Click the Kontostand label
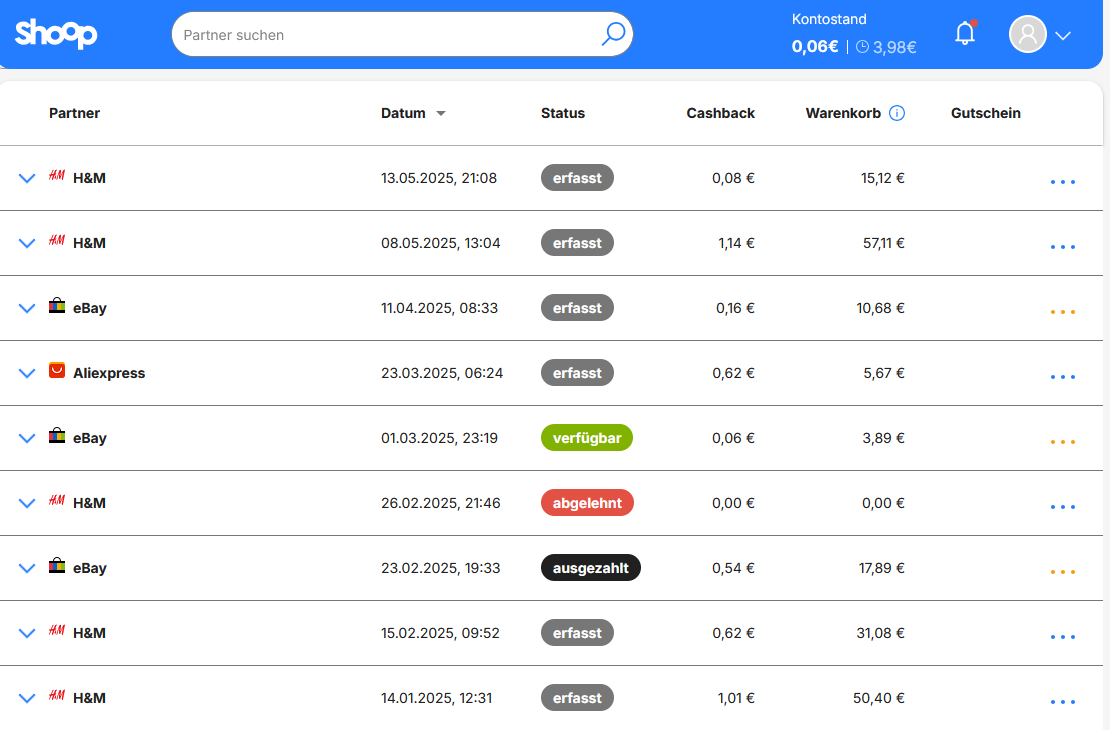Image resolution: width=1110 pixels, height=730 pixels. click(829, 19)
